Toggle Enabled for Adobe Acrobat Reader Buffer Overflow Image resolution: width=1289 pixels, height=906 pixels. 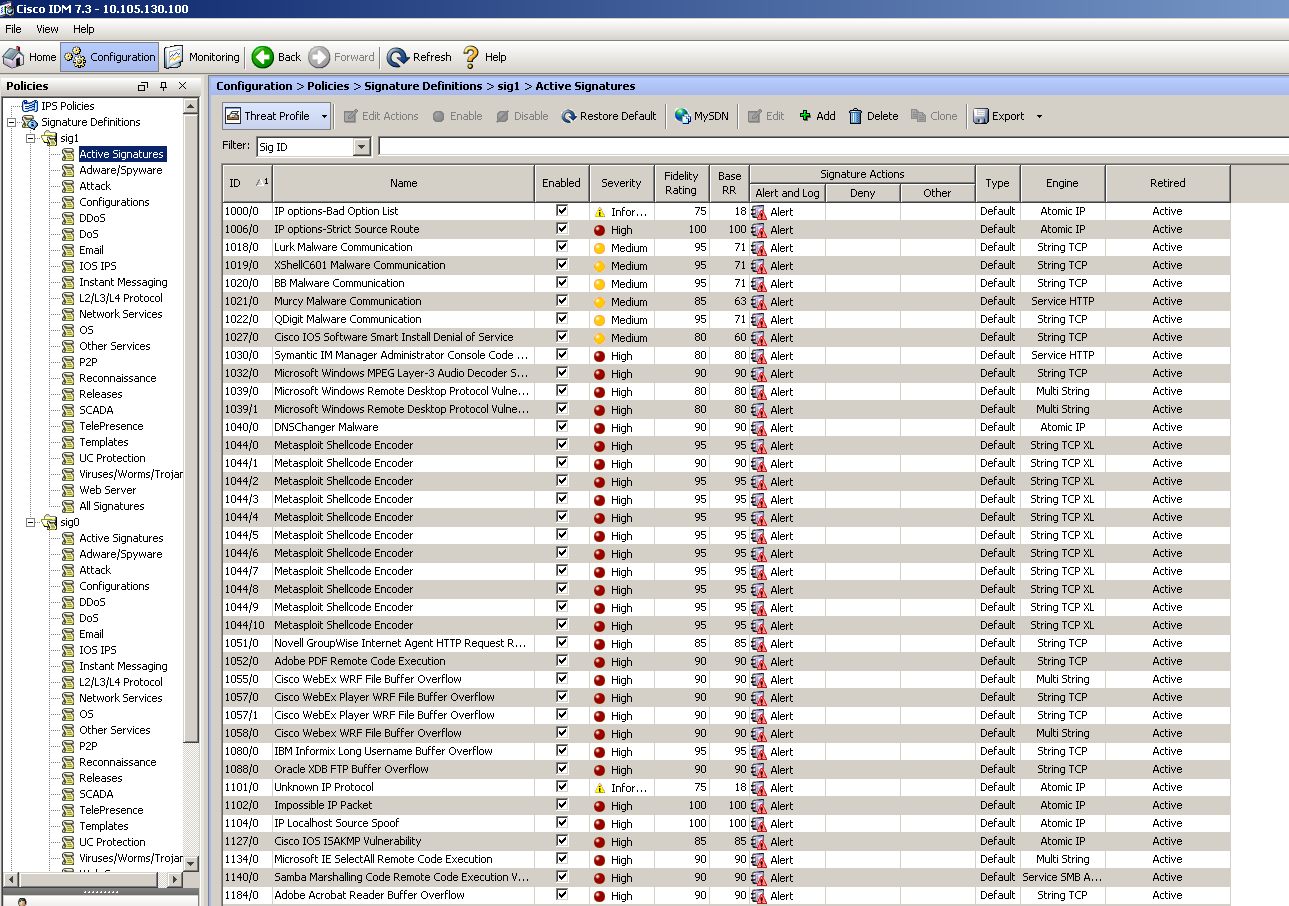pyautogui.click(x=562, y=895)
